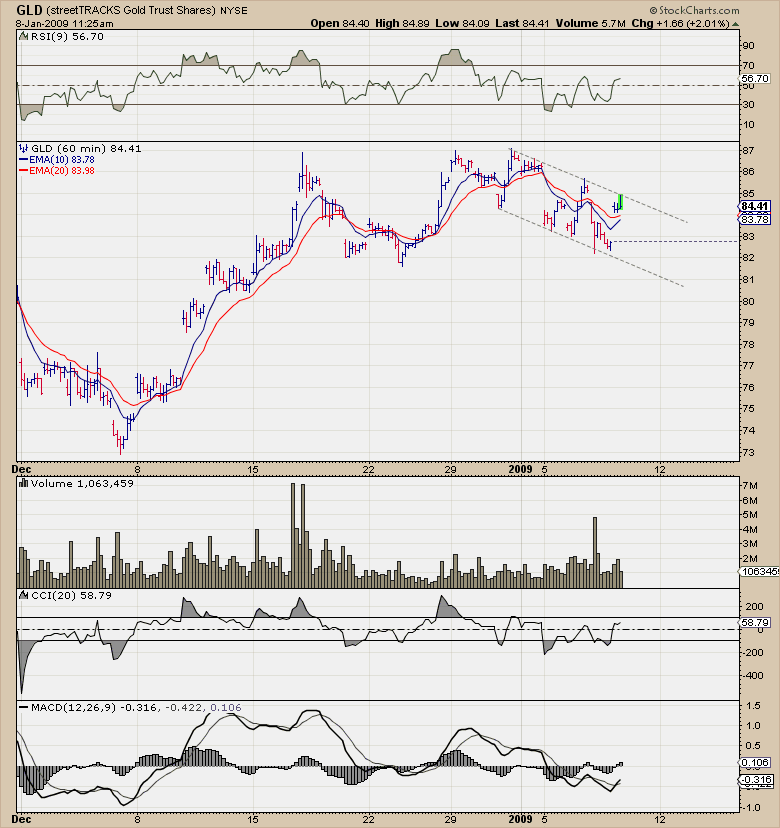Click the 0.106 MACD histogram tag on right axis

[755, 763]
